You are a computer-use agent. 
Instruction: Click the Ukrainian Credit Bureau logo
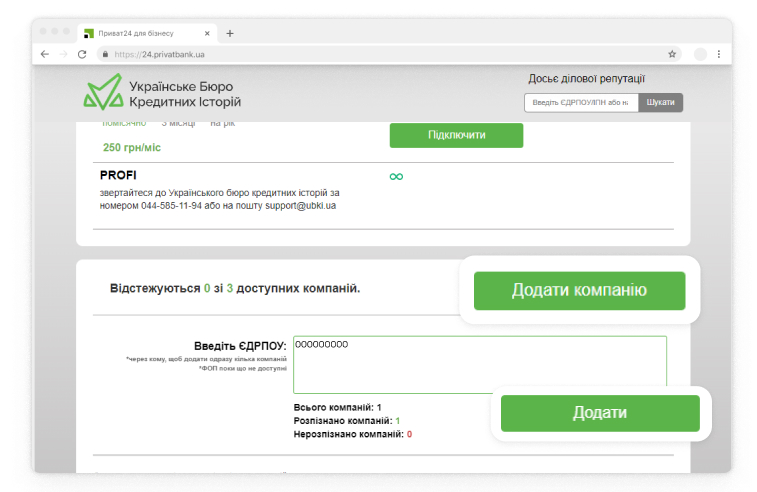click(162, 93)
